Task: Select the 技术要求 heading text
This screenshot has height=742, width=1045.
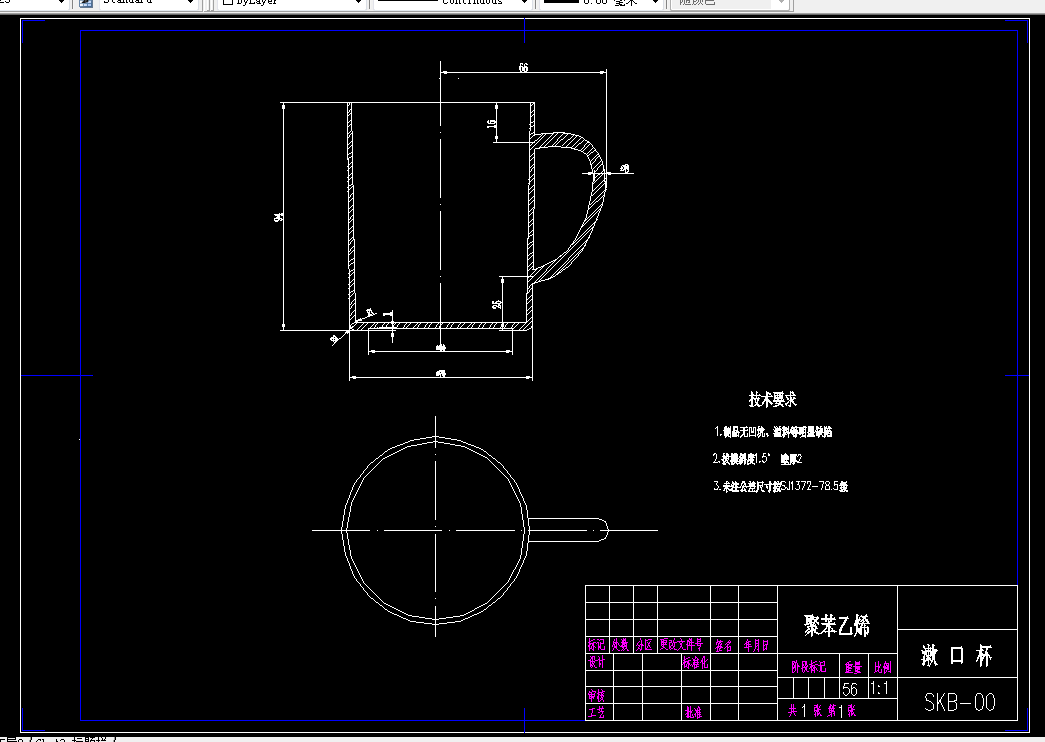Action: tap(772, 400)
